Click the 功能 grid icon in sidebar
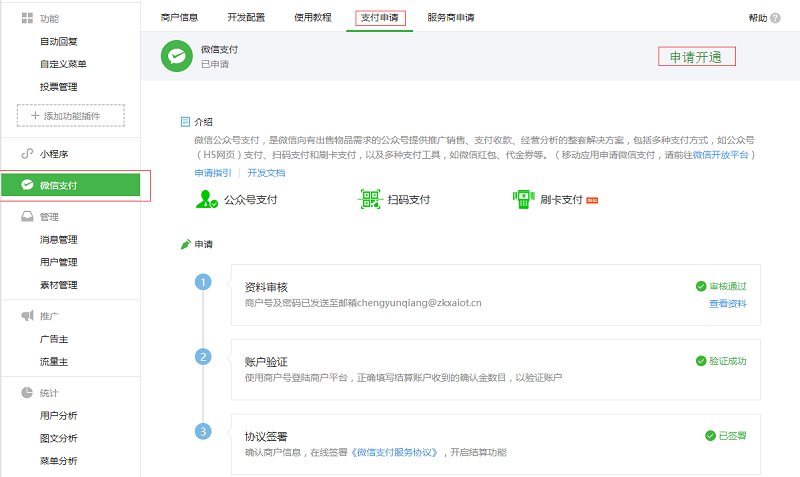Image resolution: width=800 pixels, height=477 pixels. tap(27, 18)
